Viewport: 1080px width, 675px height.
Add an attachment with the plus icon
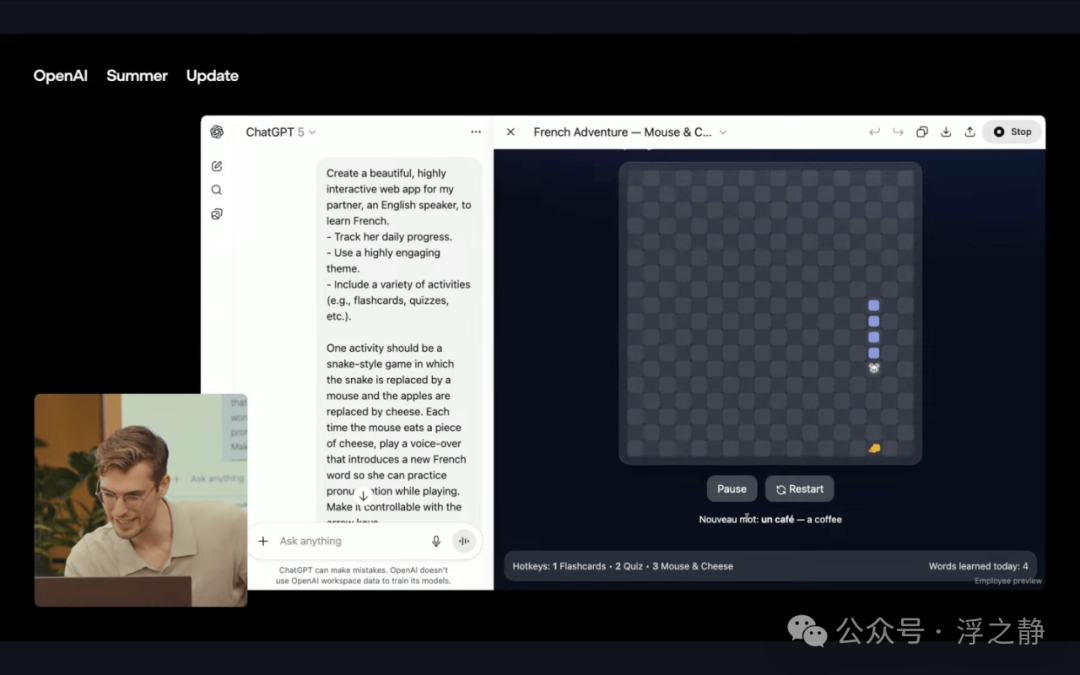pyautogui.click(x=263, y=541)
